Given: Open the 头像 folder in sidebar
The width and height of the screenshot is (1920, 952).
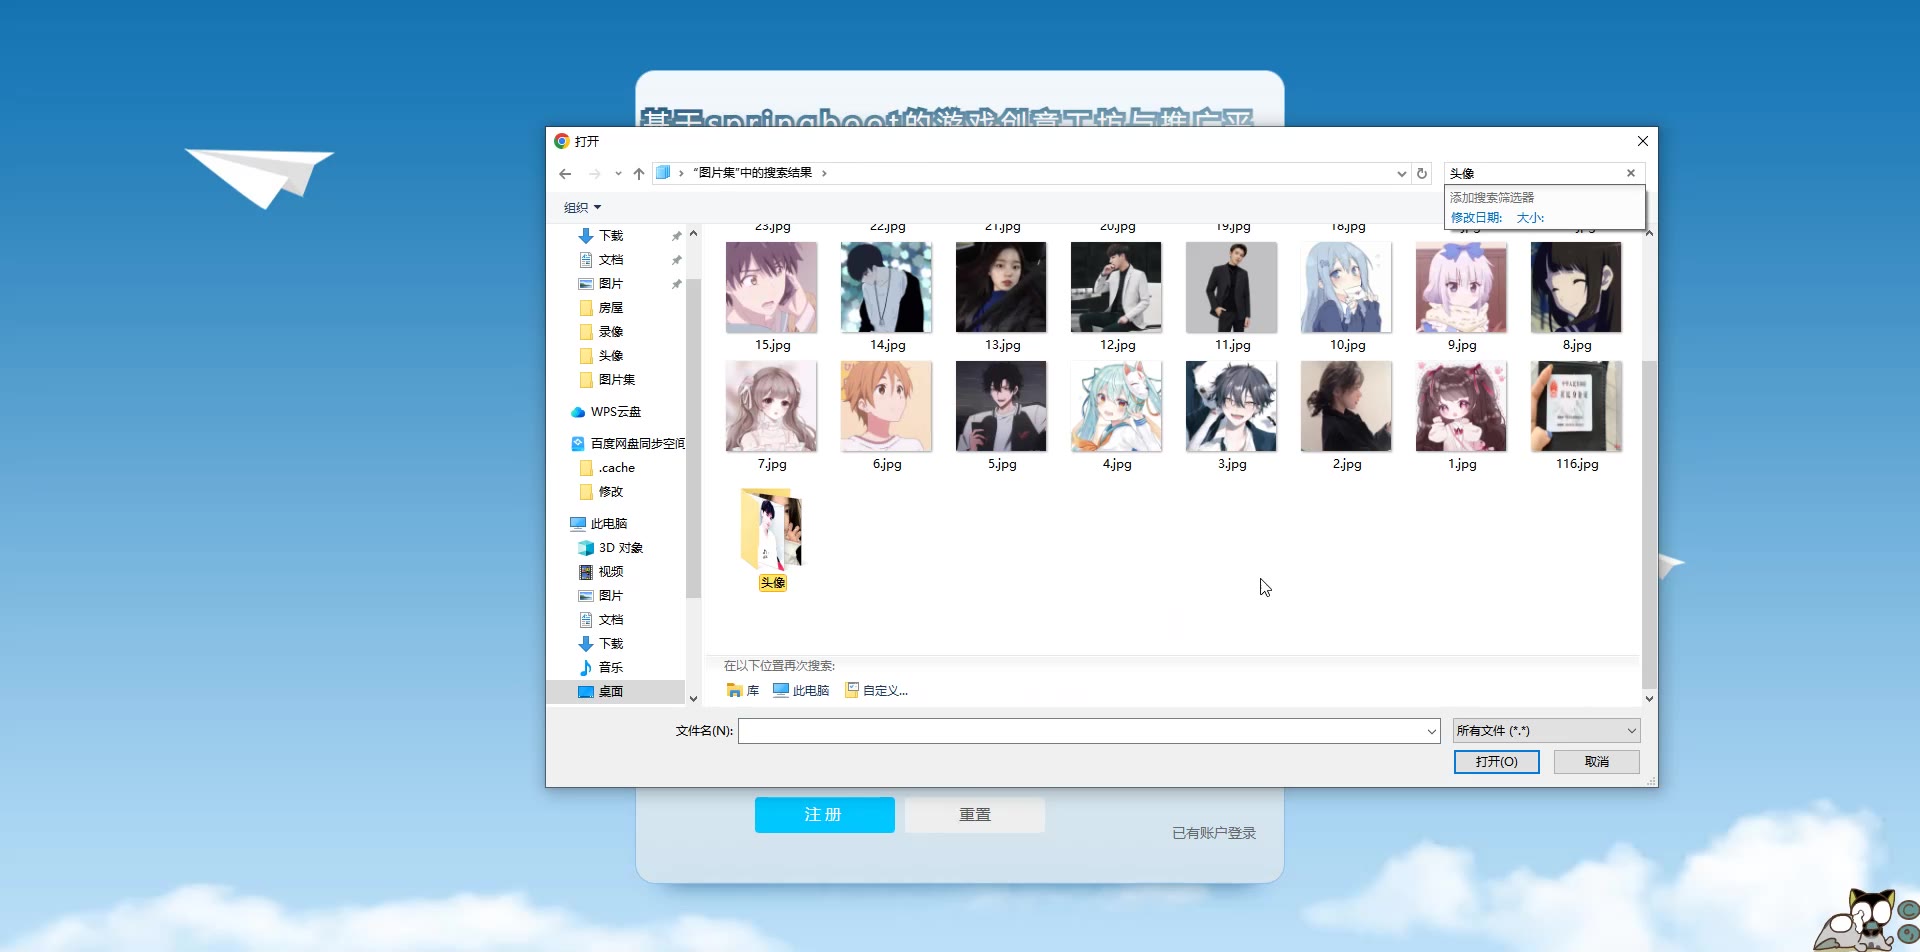Looking at the screenshot, I should click(611, 356).
